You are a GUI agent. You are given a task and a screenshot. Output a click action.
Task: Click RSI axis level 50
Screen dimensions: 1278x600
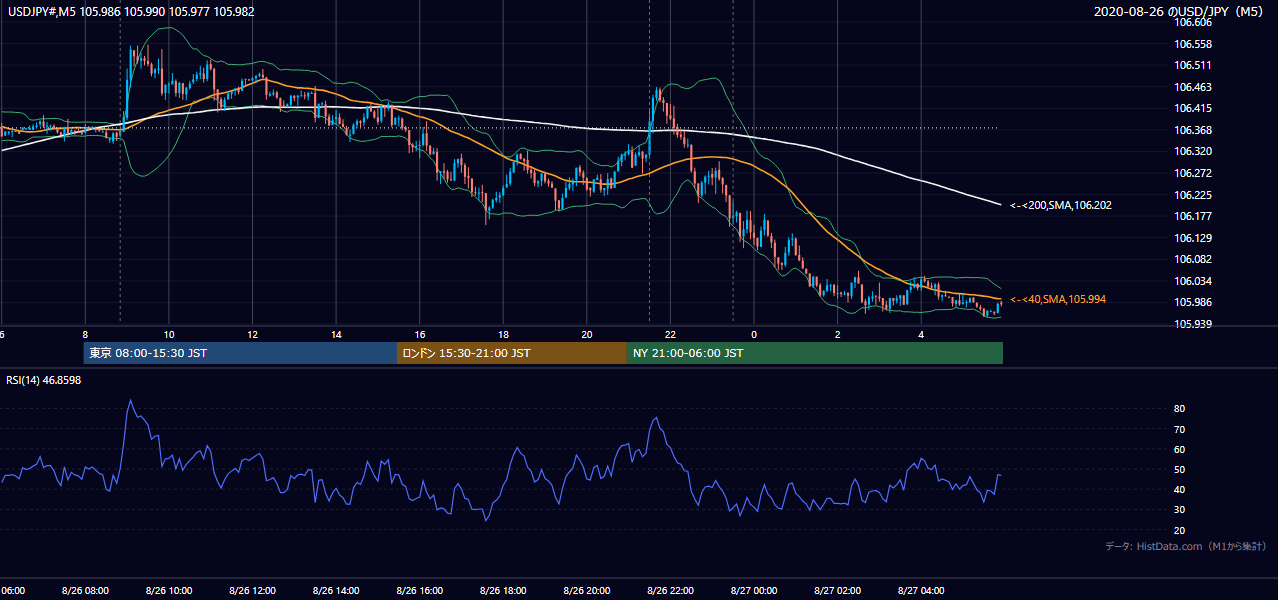point(1180,469)
